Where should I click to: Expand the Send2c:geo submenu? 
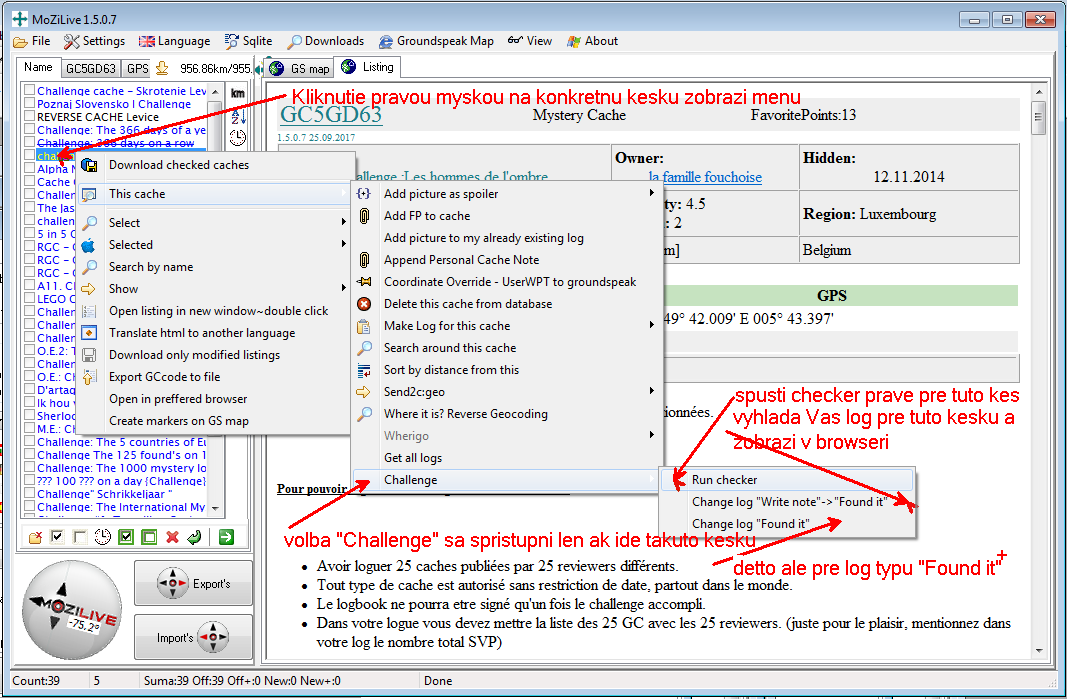click(651, 391)
